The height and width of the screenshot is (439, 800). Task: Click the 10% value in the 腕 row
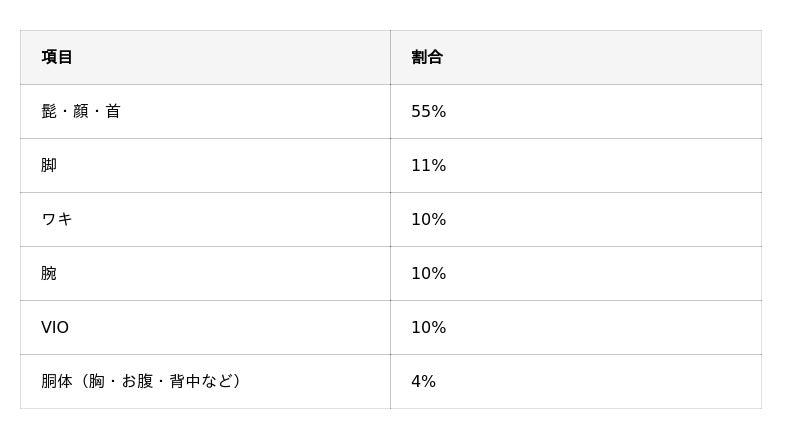pyautogui.click(x=428, y=274)
